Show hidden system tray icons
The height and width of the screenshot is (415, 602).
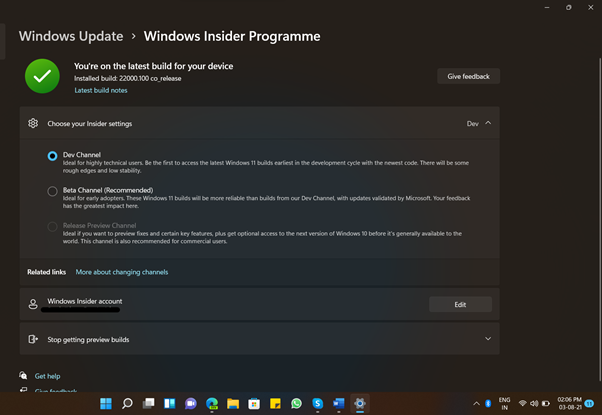[476, 403]
